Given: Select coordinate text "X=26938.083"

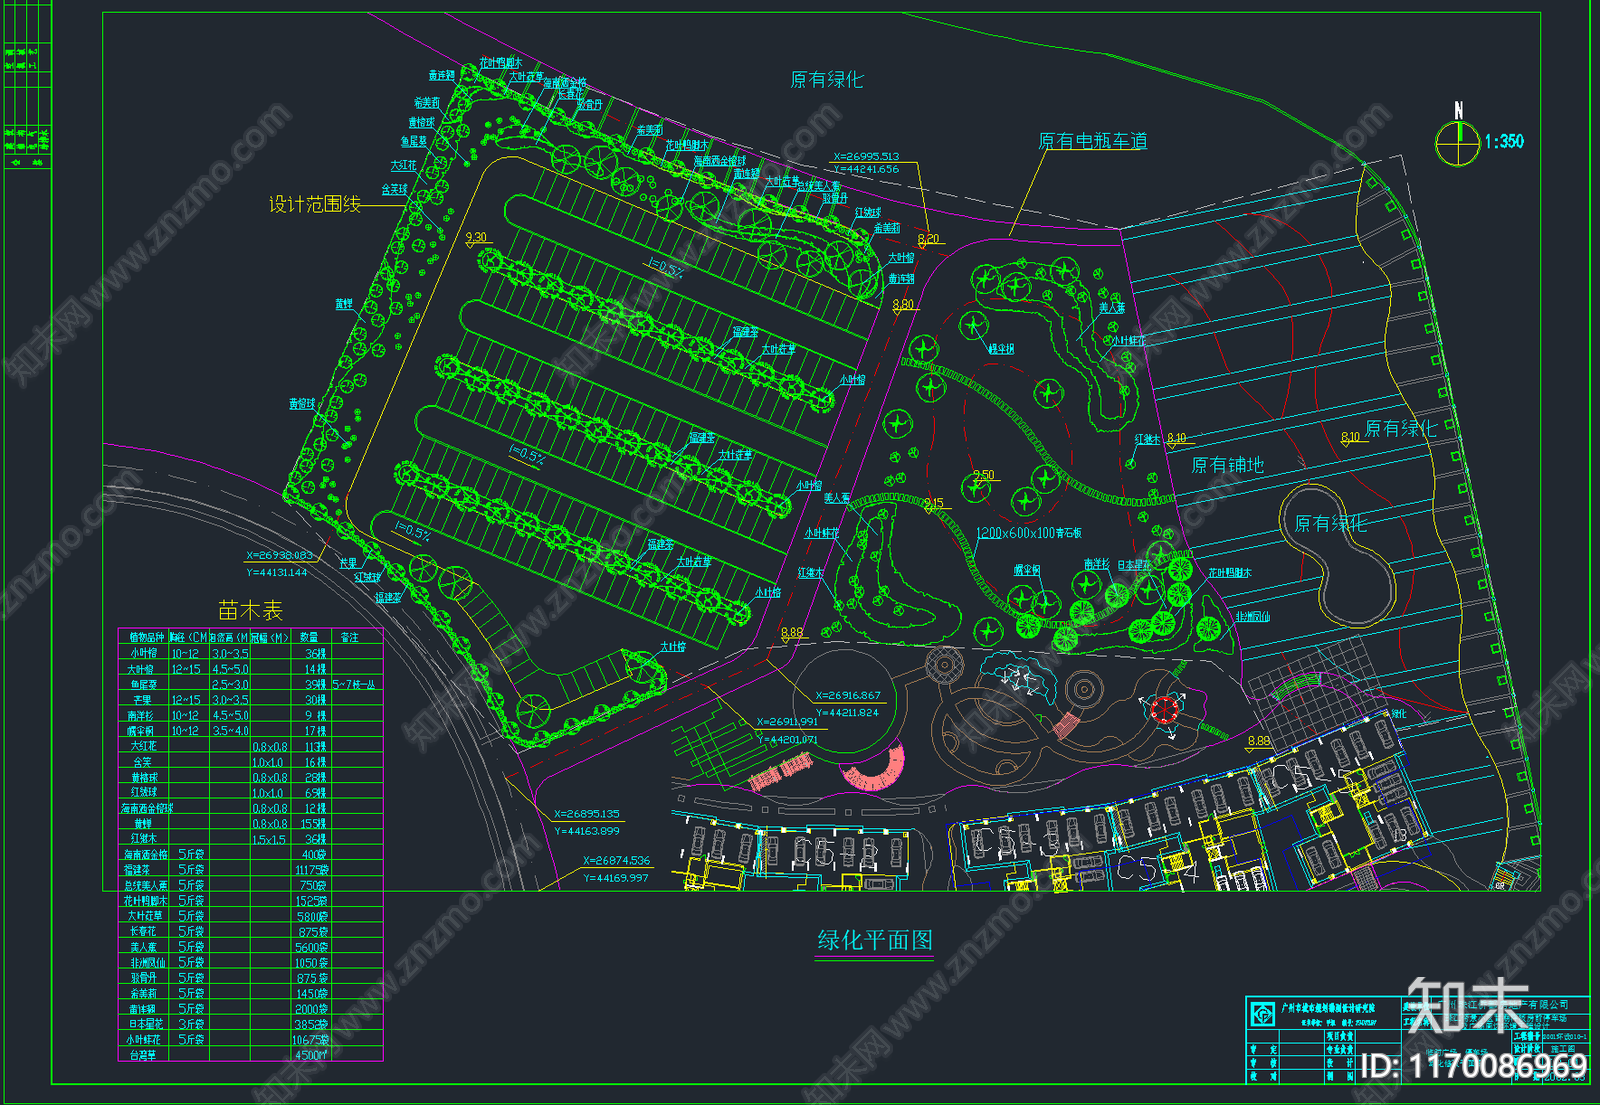Looking at the screenshot, I should (279, 555).
